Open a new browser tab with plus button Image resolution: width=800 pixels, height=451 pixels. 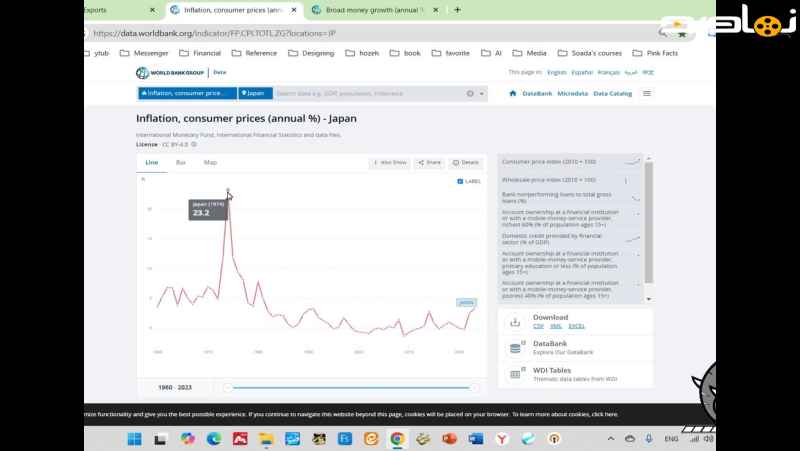pyautogui.click(x=457, y=10)
